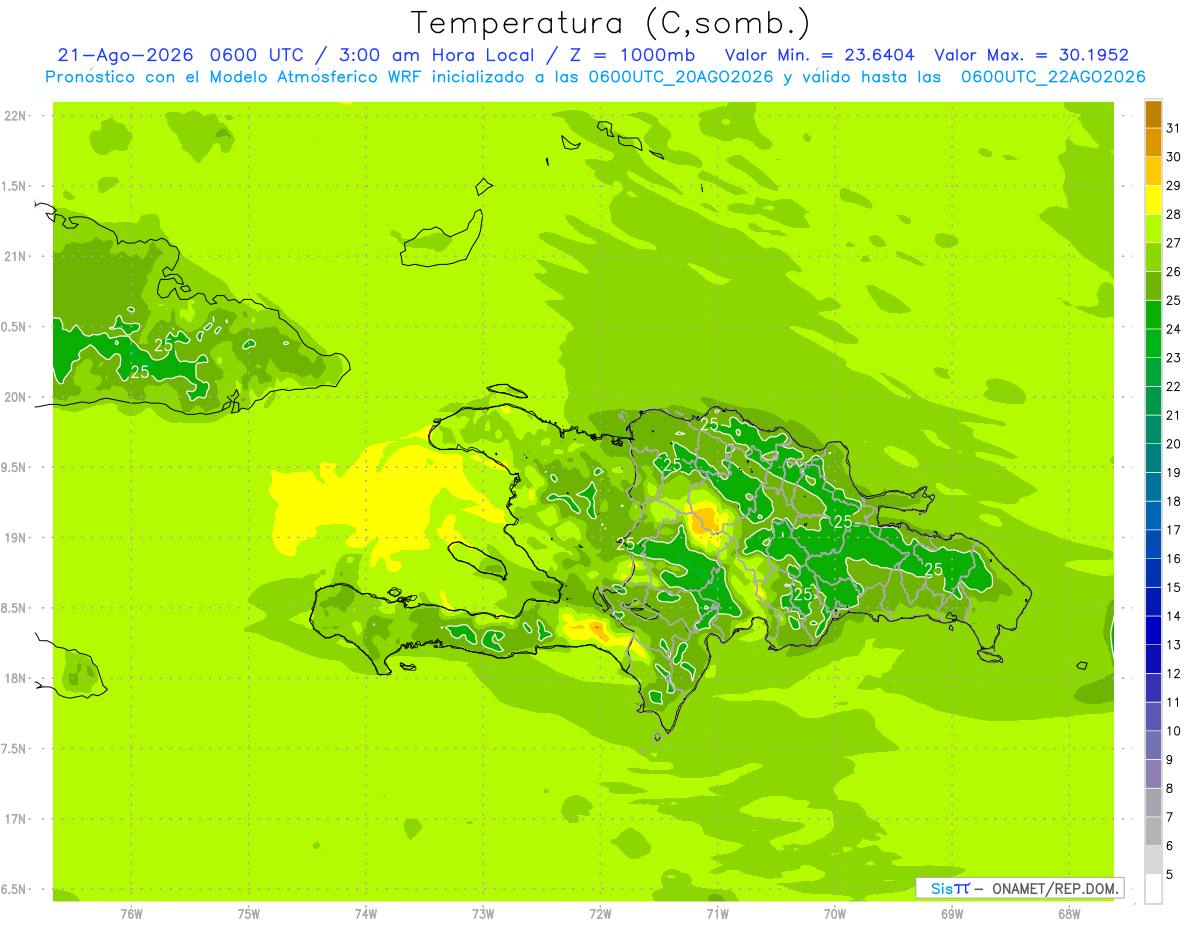Click the '19N' latitude axis label
Screen dimensions: 1200x927
(16, 538)
